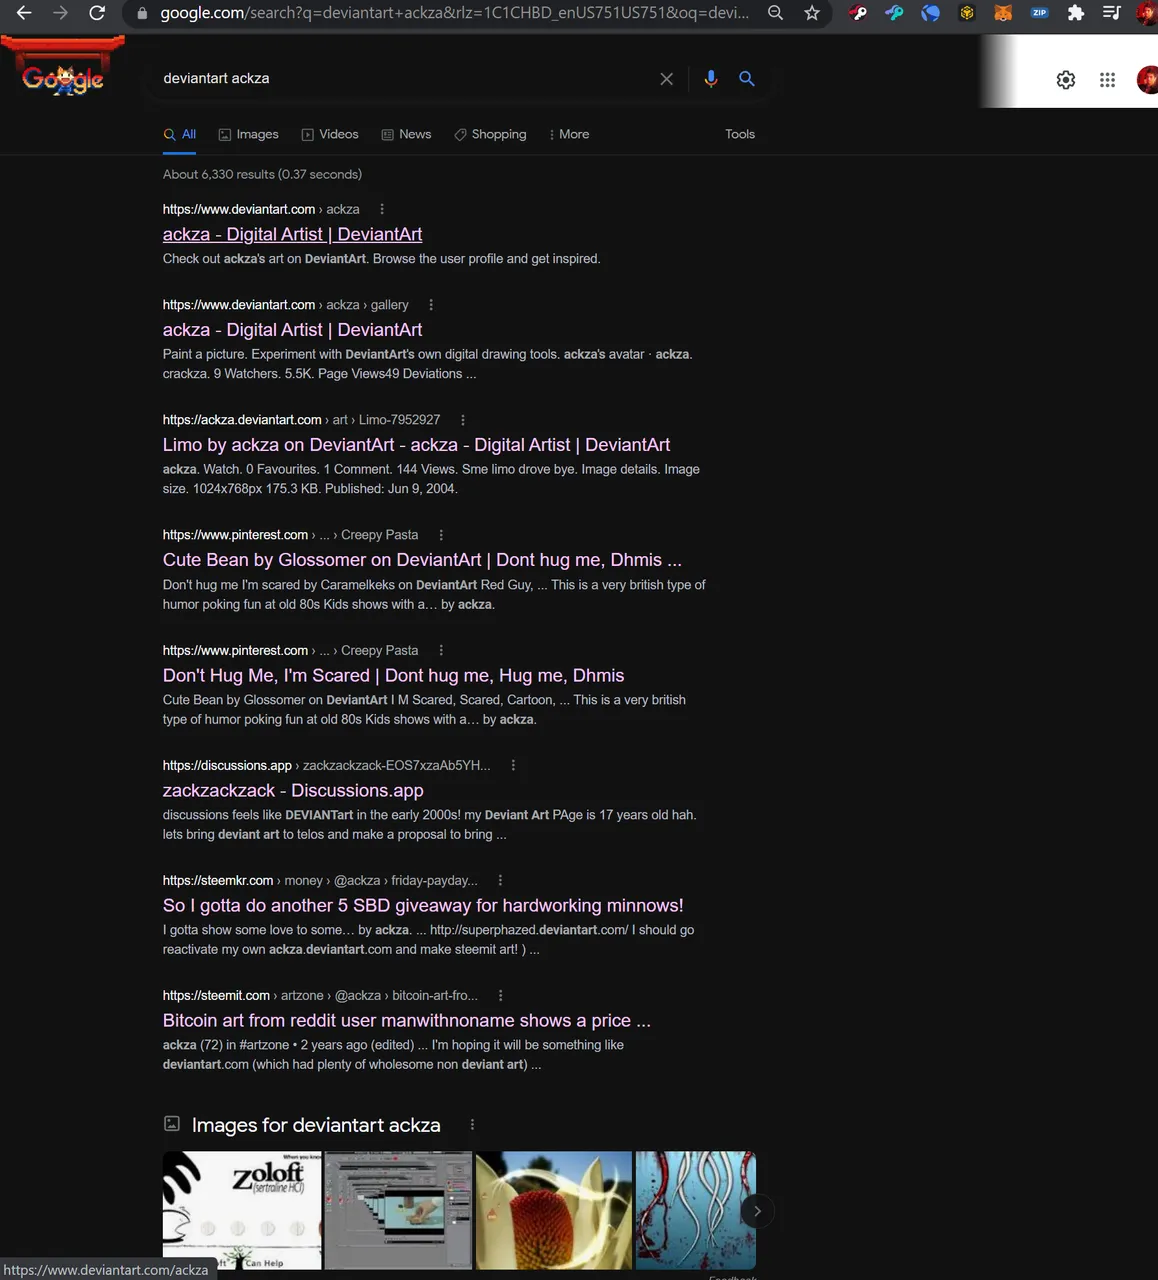Open zackzackzack - Discussions.app link
Viewport: 1158px width, 1280px height.
(293, 790)
